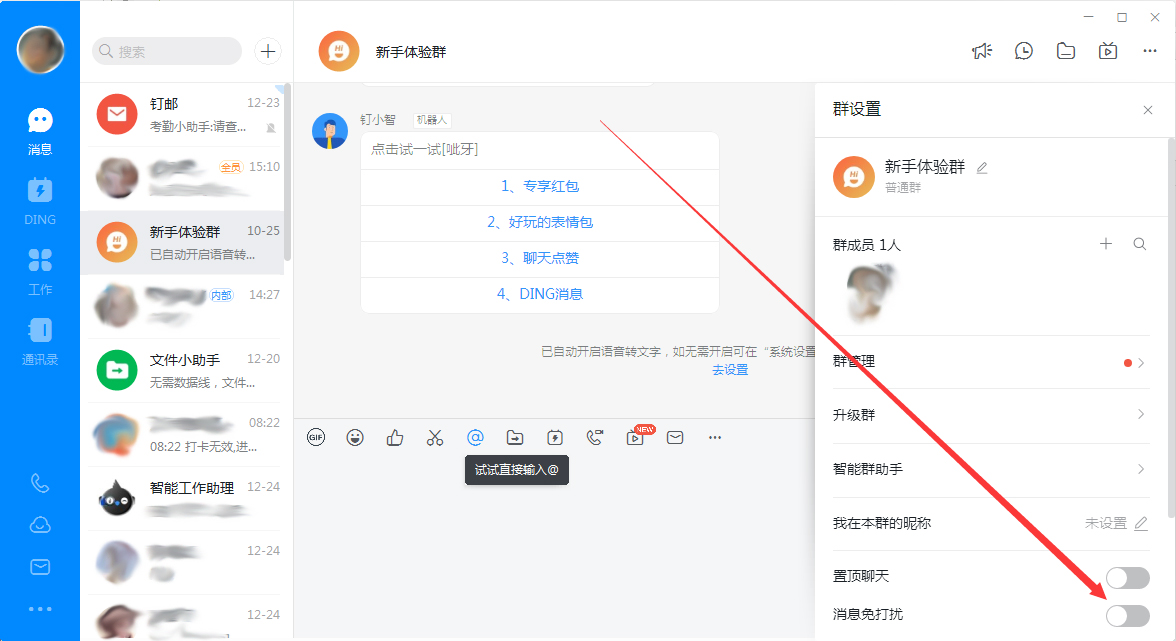Open the emoji picker
Image resolution: width=1176 pixels, height=641 pixels.
(x=355, y=437)
